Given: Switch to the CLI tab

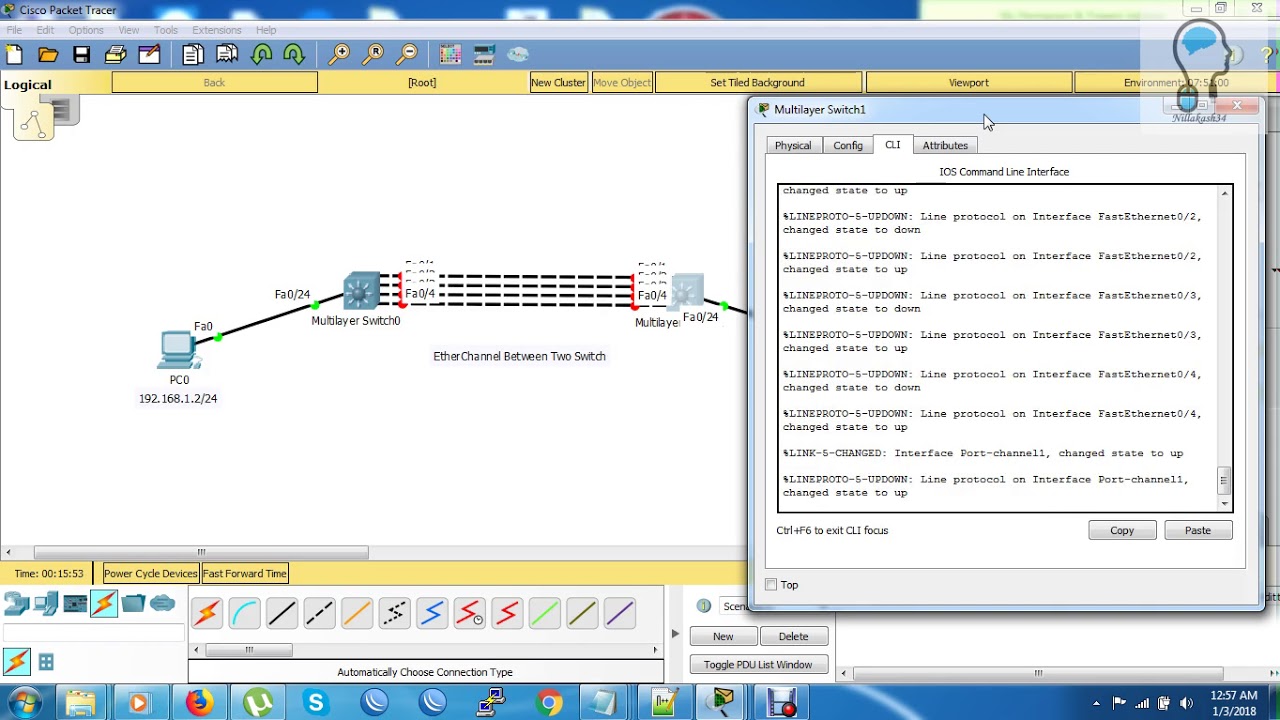Looking at the screenshot, I should click(x=892, y=145).
